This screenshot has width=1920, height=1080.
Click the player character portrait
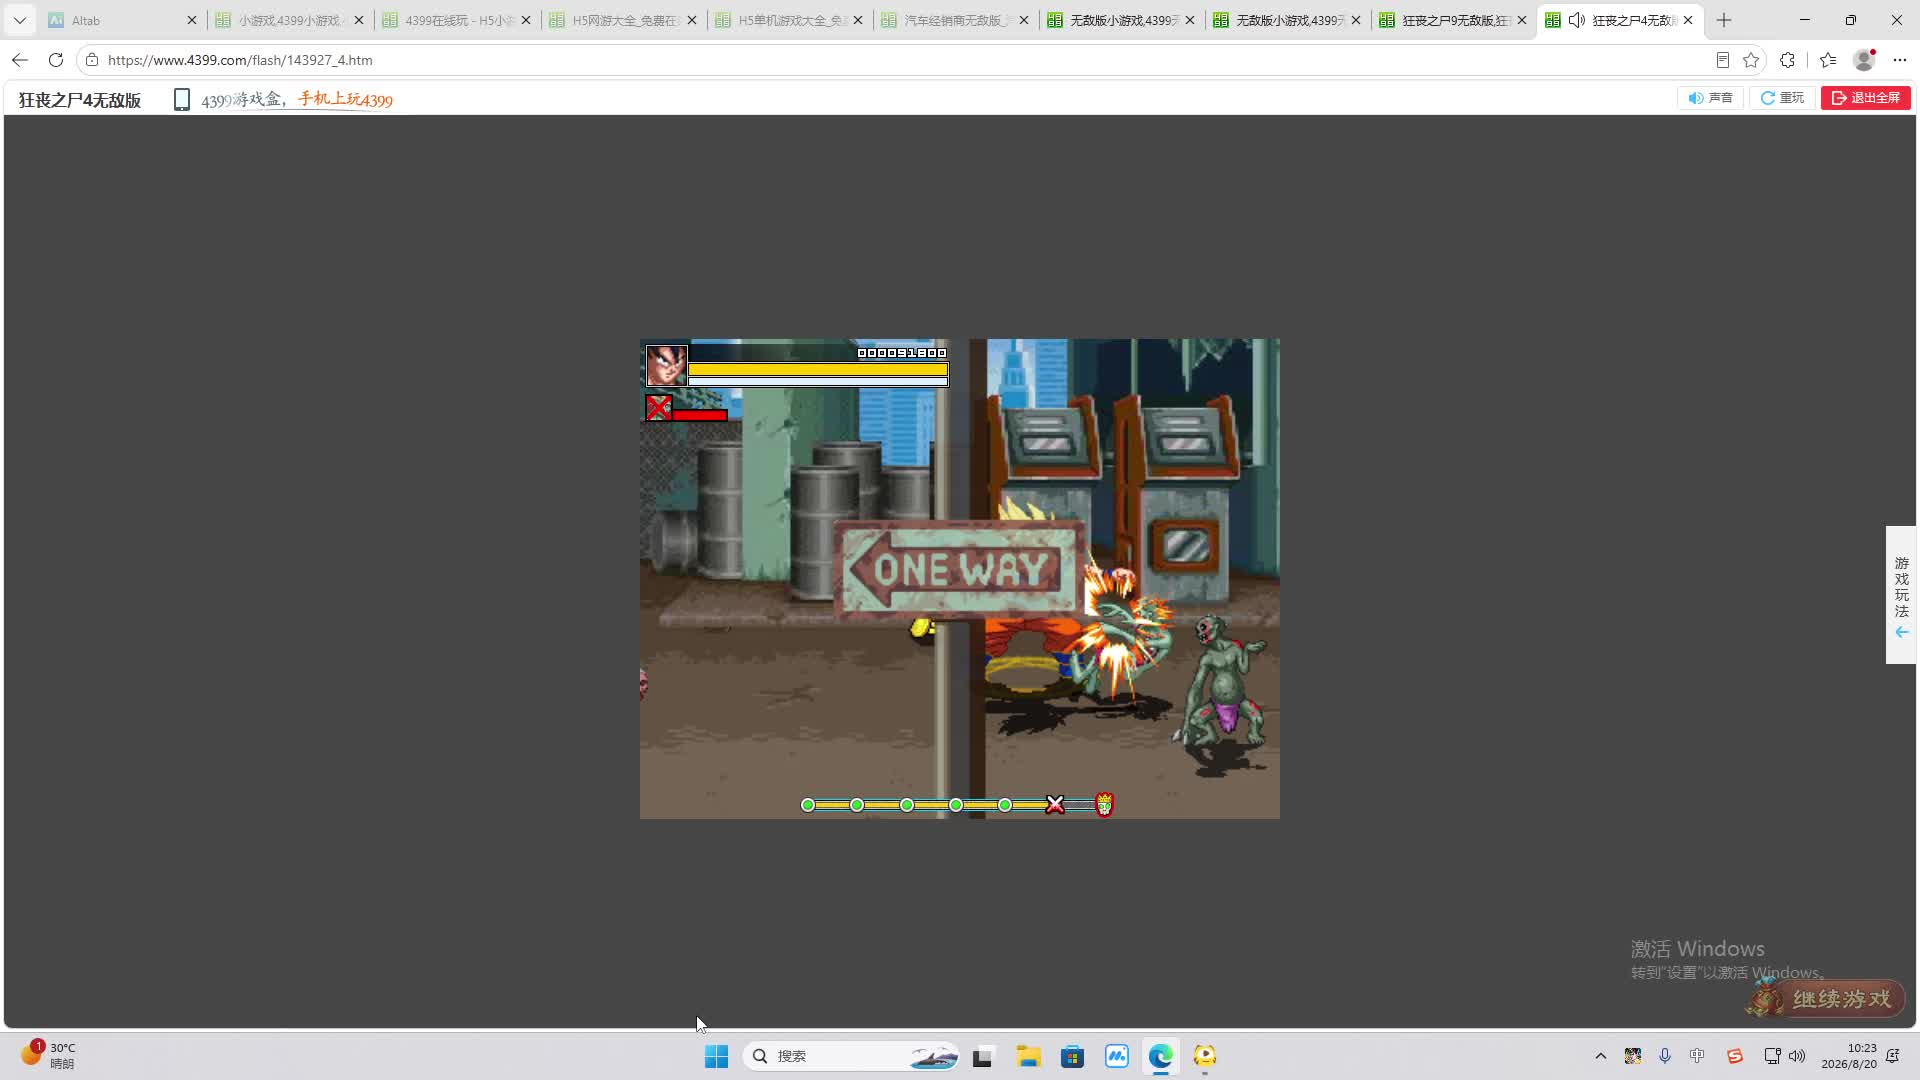[666, 365]
